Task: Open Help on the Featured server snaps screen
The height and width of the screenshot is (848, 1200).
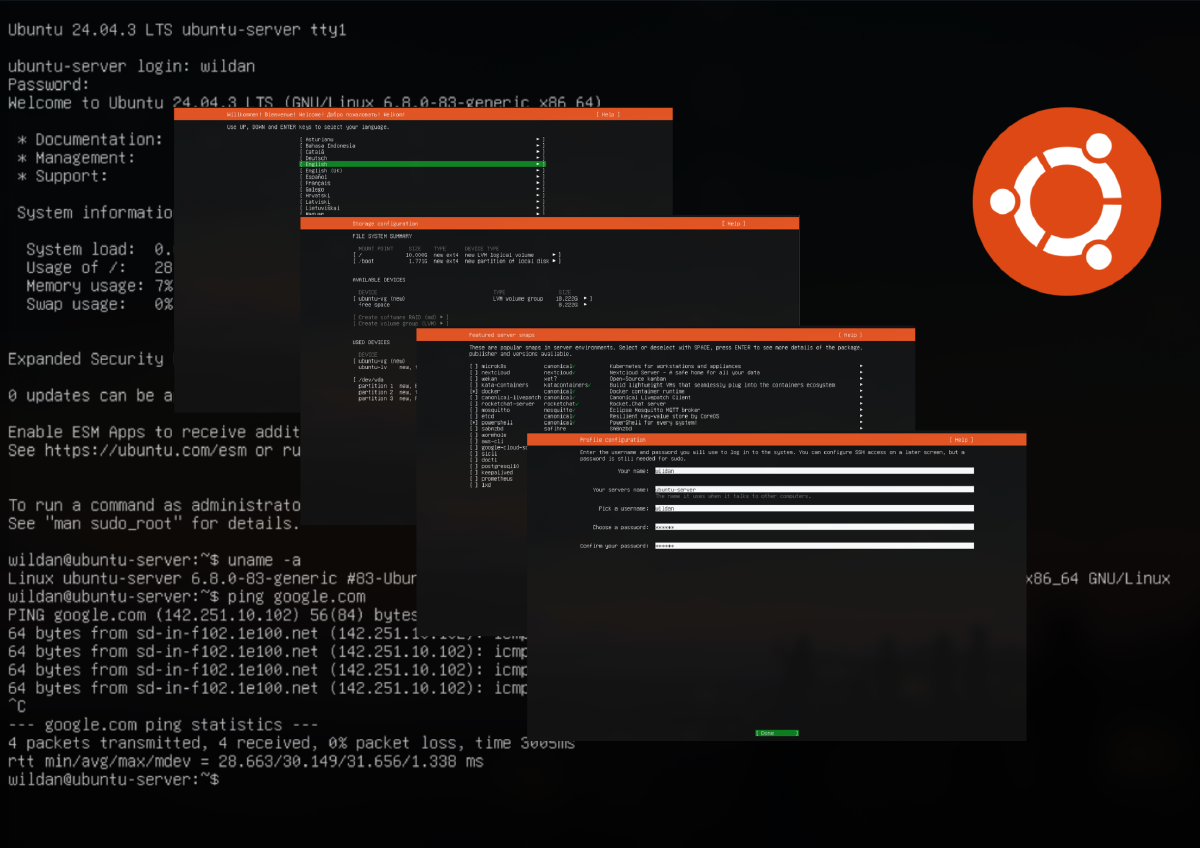Action: coord(849,334)
